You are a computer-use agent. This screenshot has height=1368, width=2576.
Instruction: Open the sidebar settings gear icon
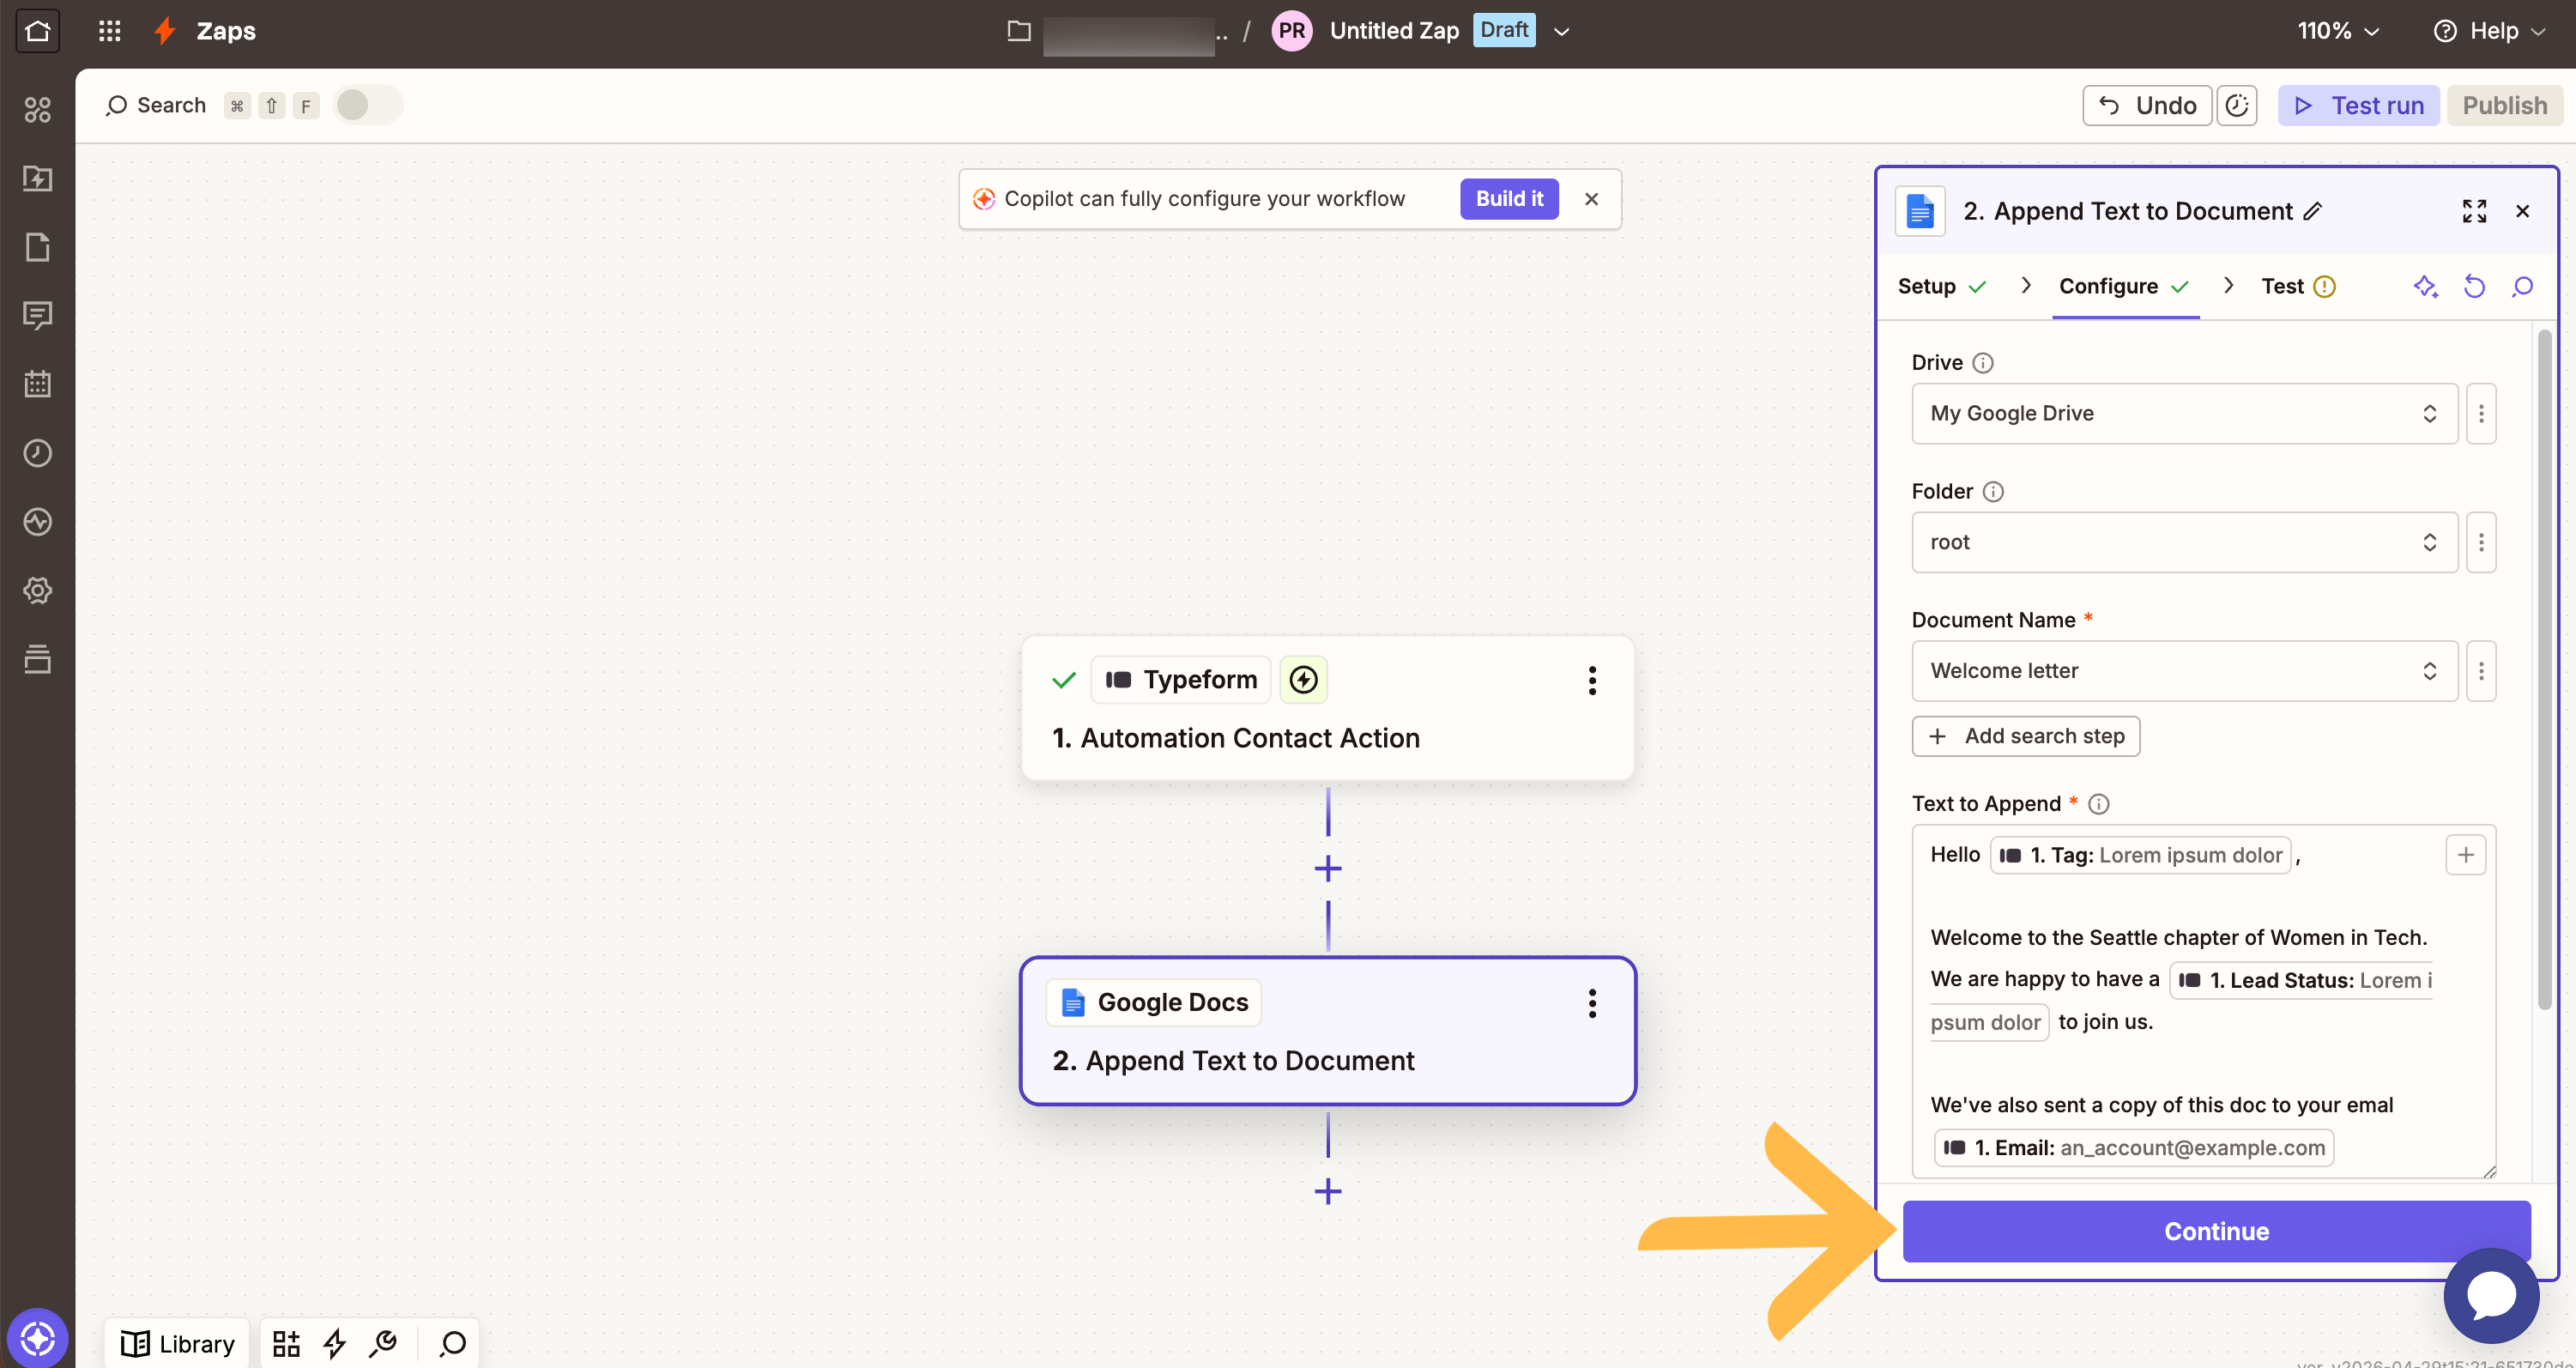pos(37,590)
